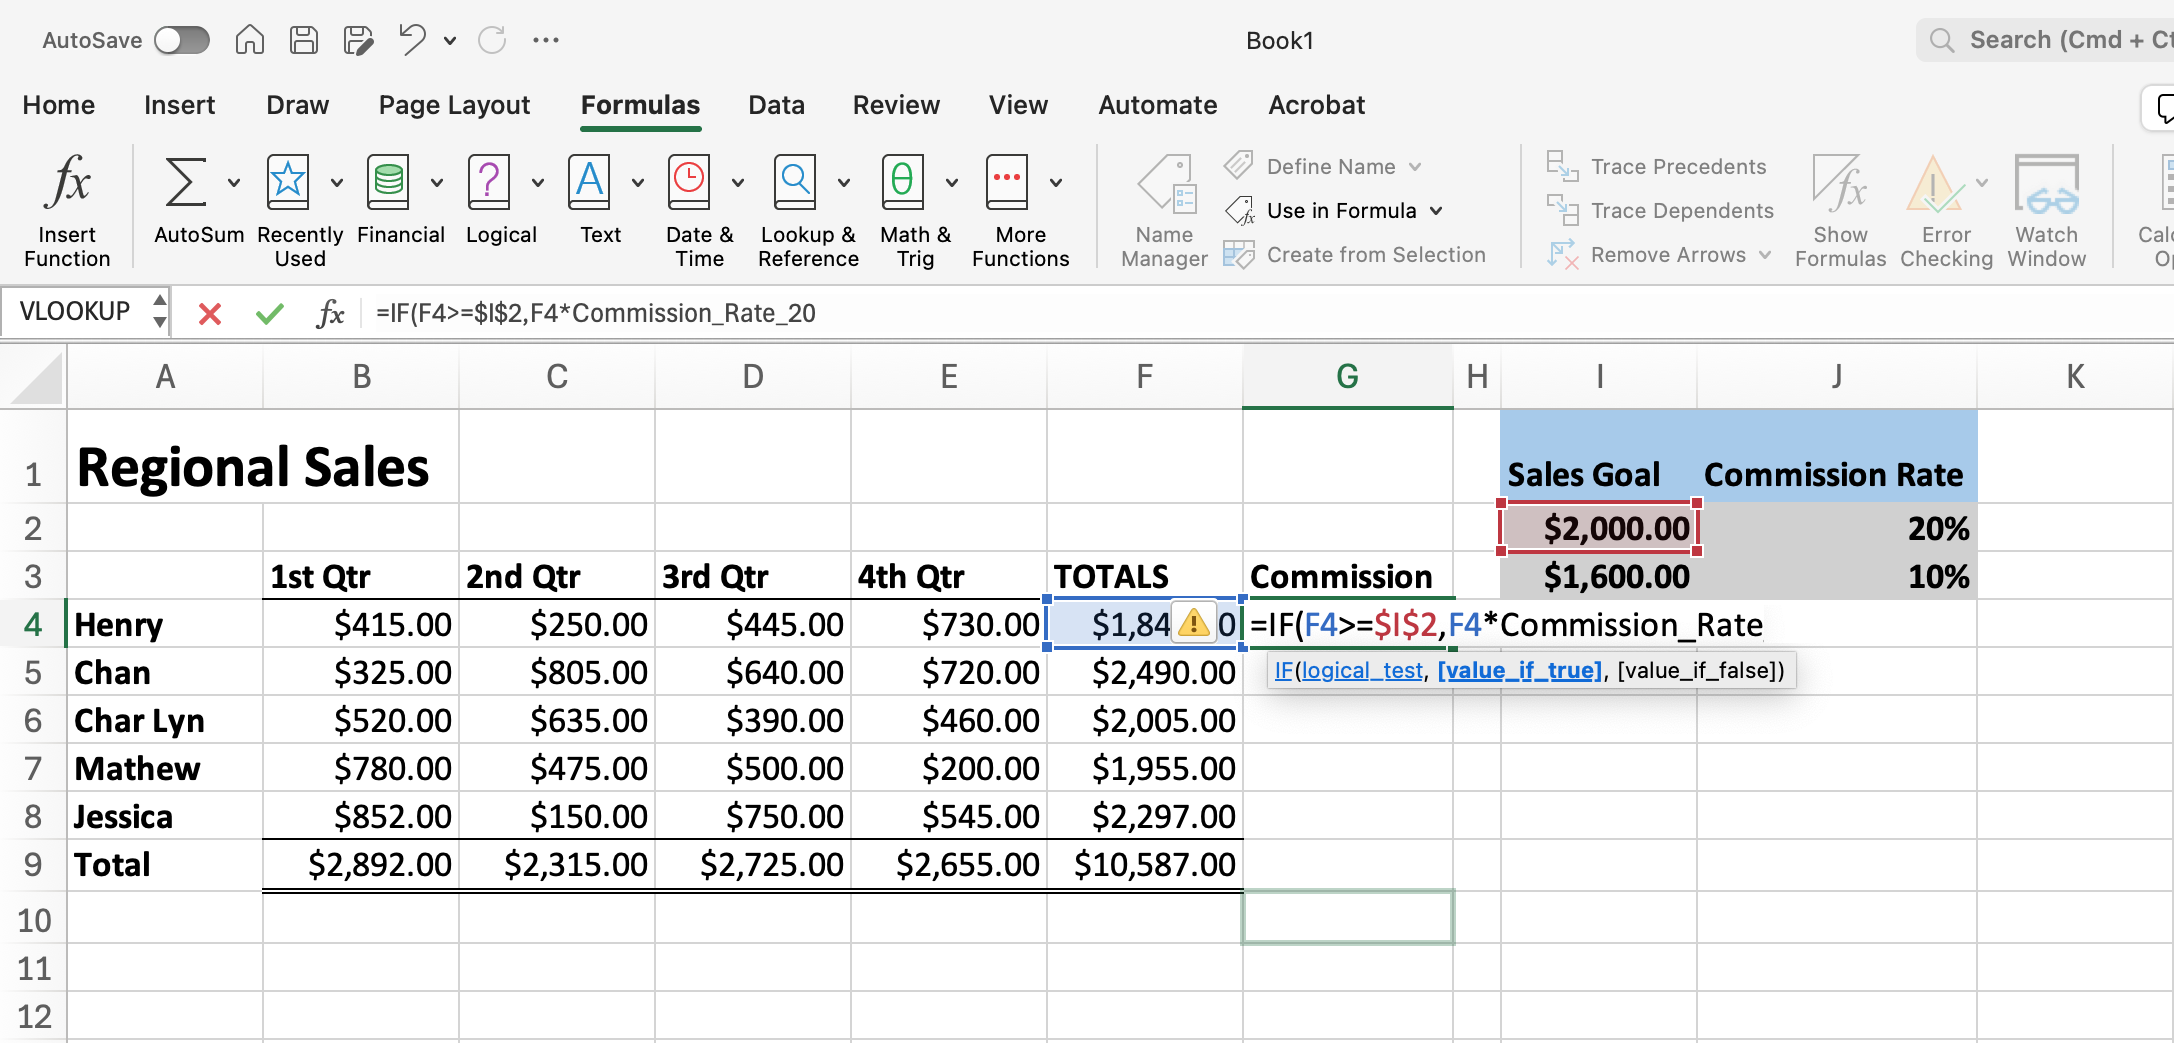Open the Name Box dropdown stepper
The height and width of the screenshot is (1043, 2174).
pos(160,311)
